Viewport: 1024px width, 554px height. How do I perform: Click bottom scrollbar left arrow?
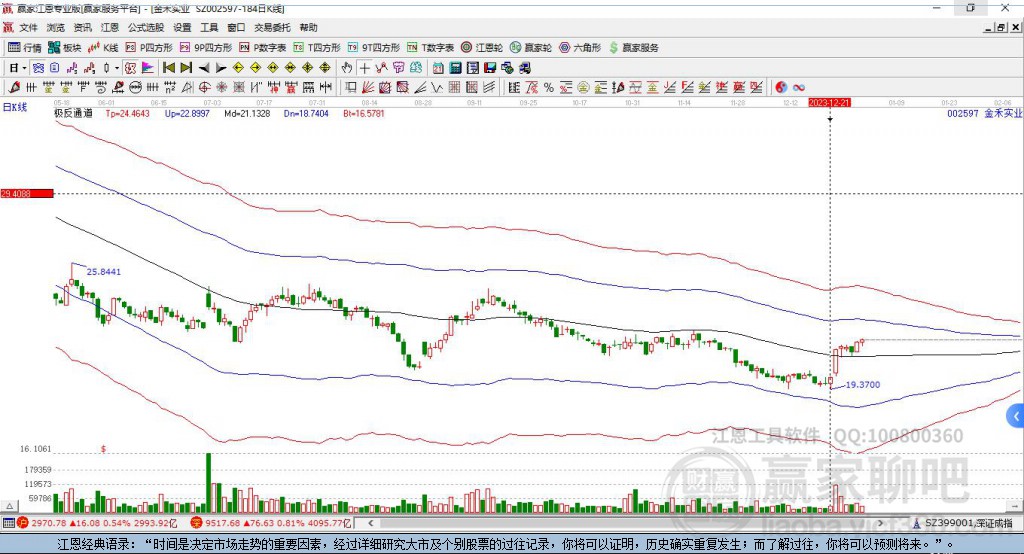point(370,523)
